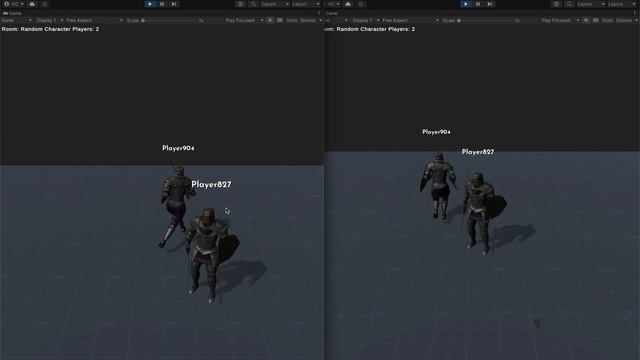Click Step button in left Unity editor
This screenshot has height=360, width=640.
point(174,4)
